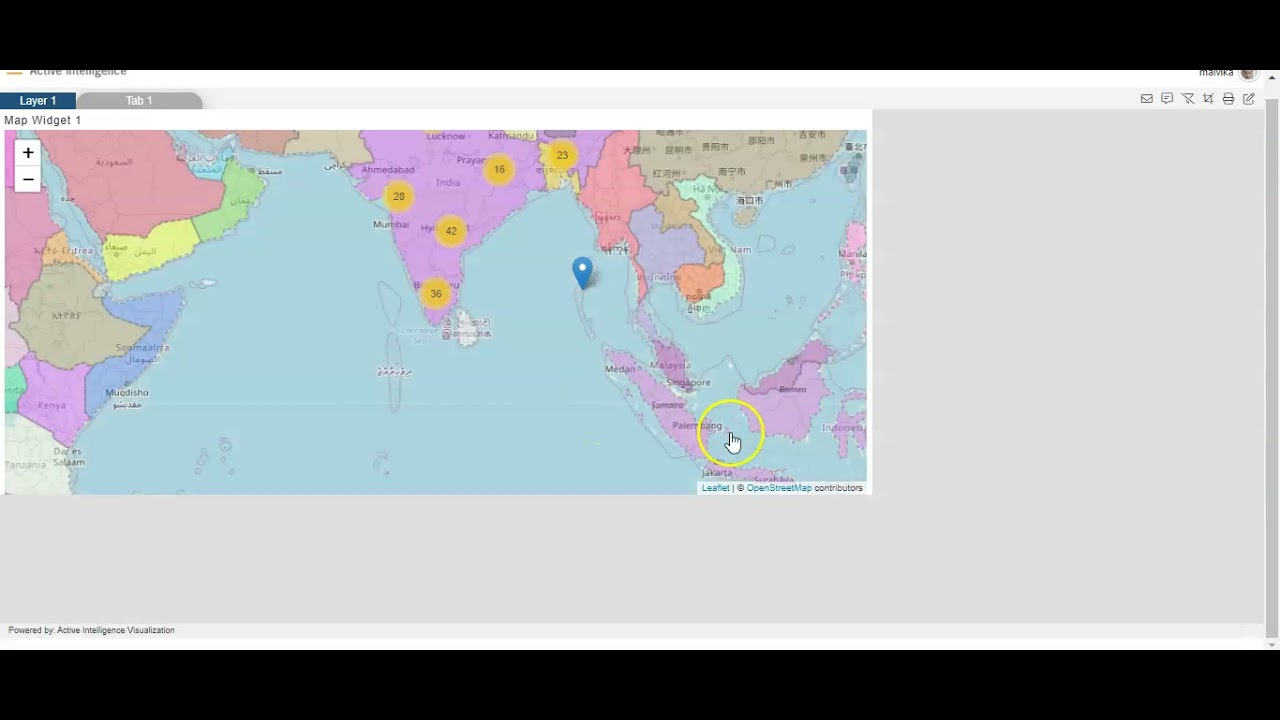Click the Malaysia label on map
Viewport: 1280px width, 720px height.
click(x=671, y=366)
